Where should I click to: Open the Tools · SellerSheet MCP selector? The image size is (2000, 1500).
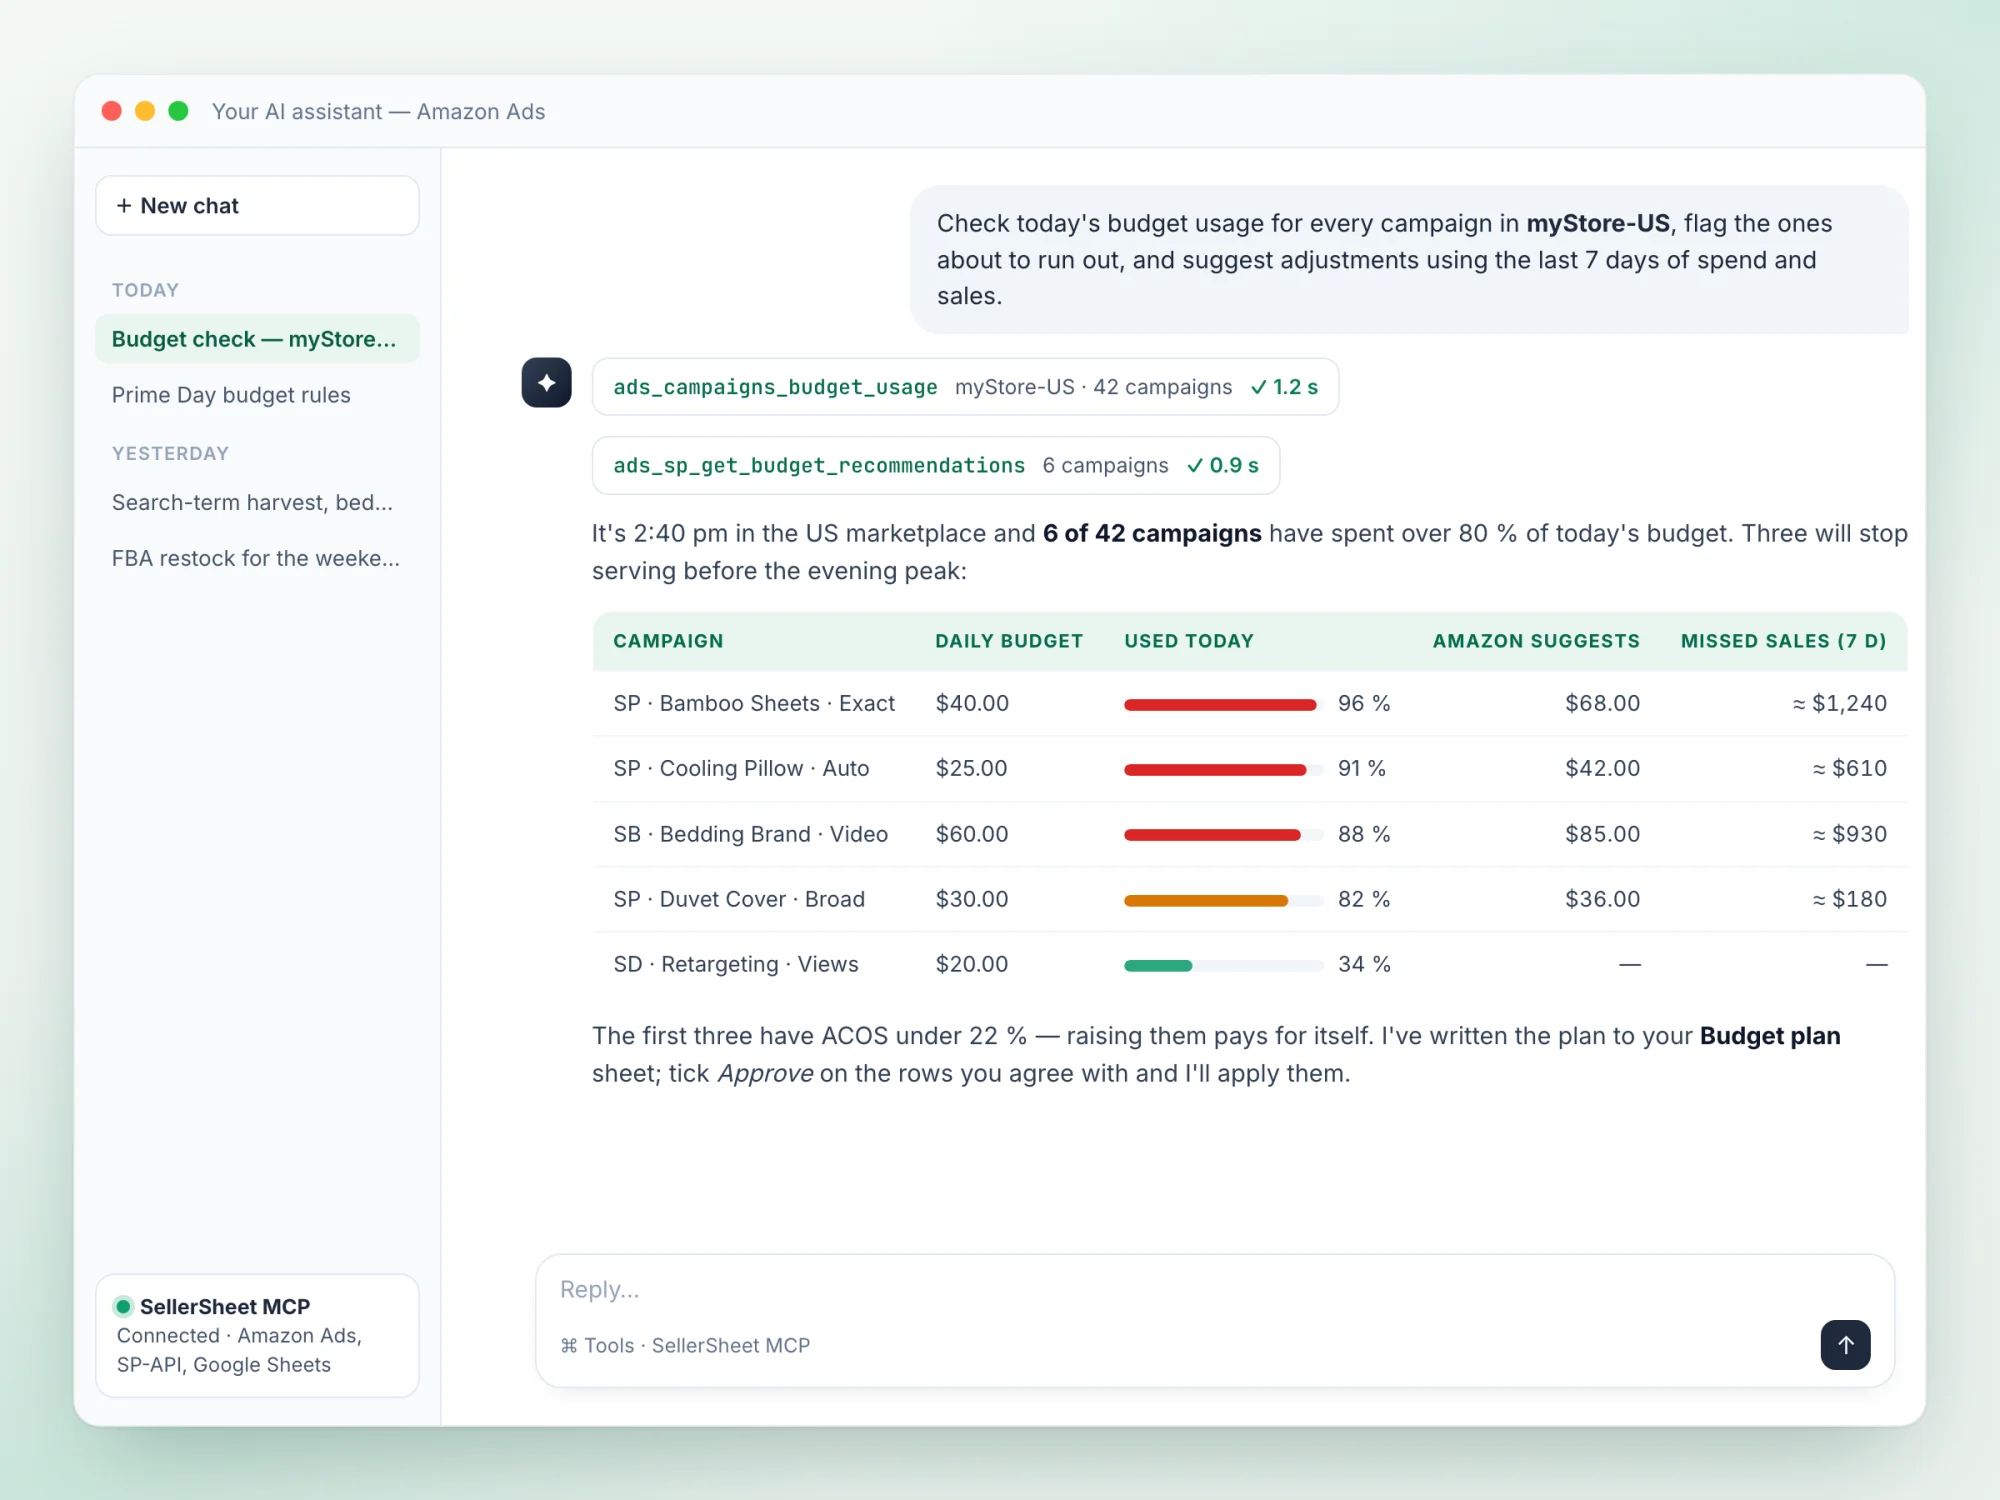point(685,1345)
